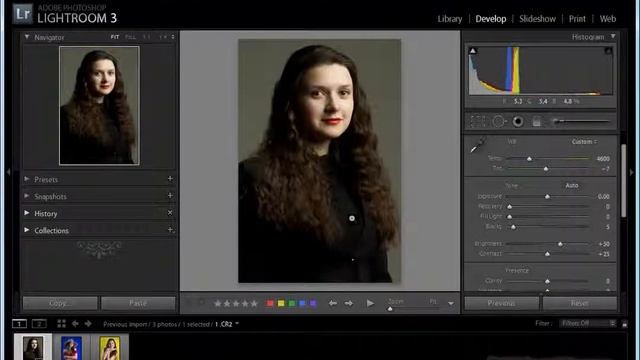Click the Brightness slider handle
The width and height of the screenshot is (640, 360).
560,244
